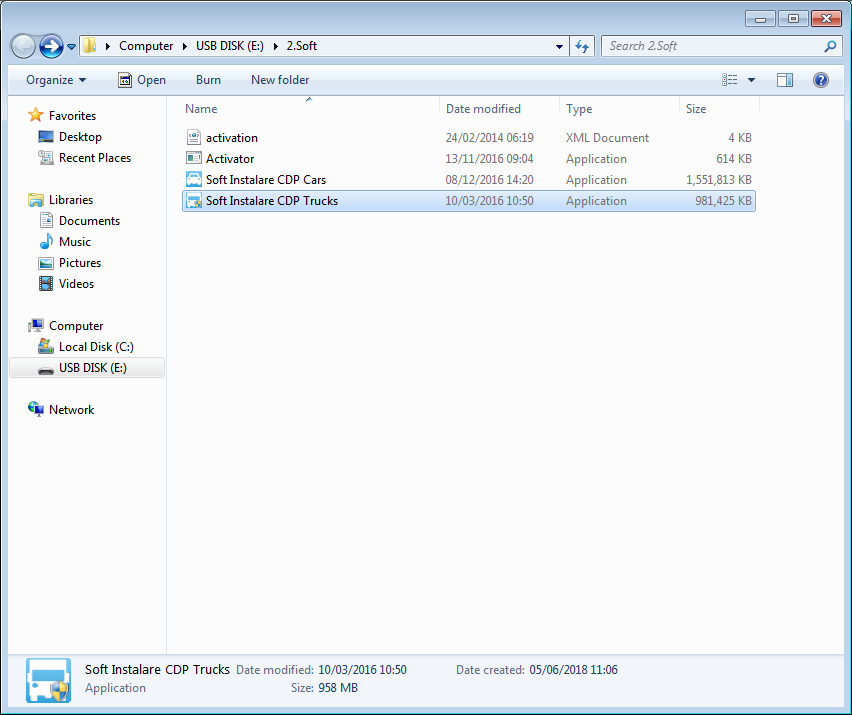Sort by Size column header
This screenshot has width=852, height=715.
point(696,109)
